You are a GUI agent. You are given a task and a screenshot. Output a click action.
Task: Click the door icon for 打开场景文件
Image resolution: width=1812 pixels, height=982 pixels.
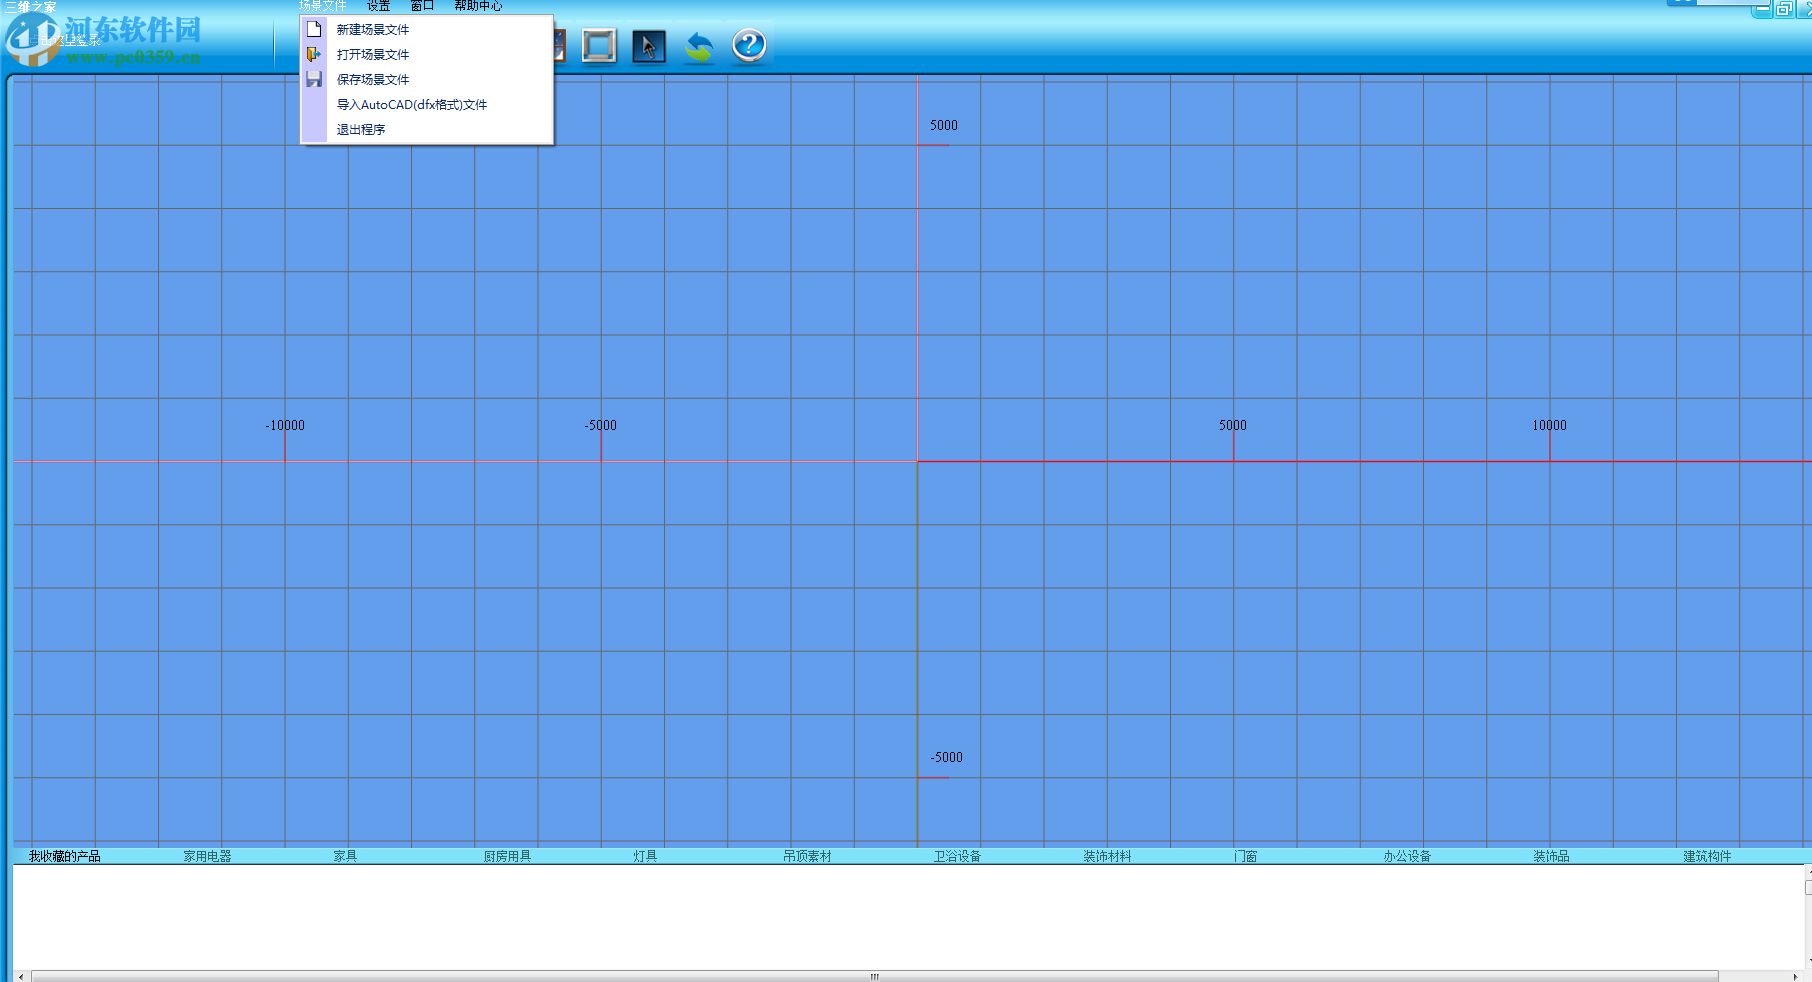tap(314, 54)
